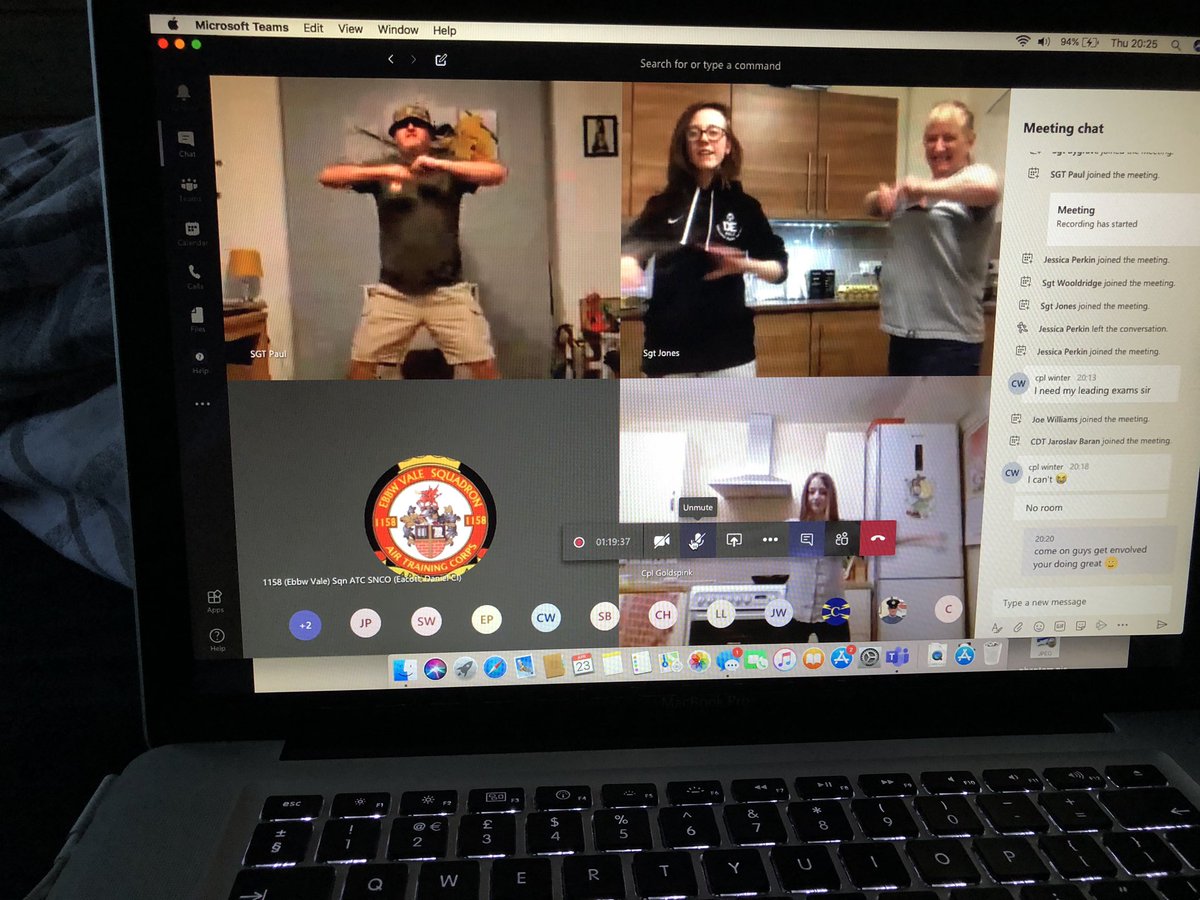Screen dimensions: 1200x900
Task: Open more apps ellipsis in sidebar
Action: tap(203, 404)
